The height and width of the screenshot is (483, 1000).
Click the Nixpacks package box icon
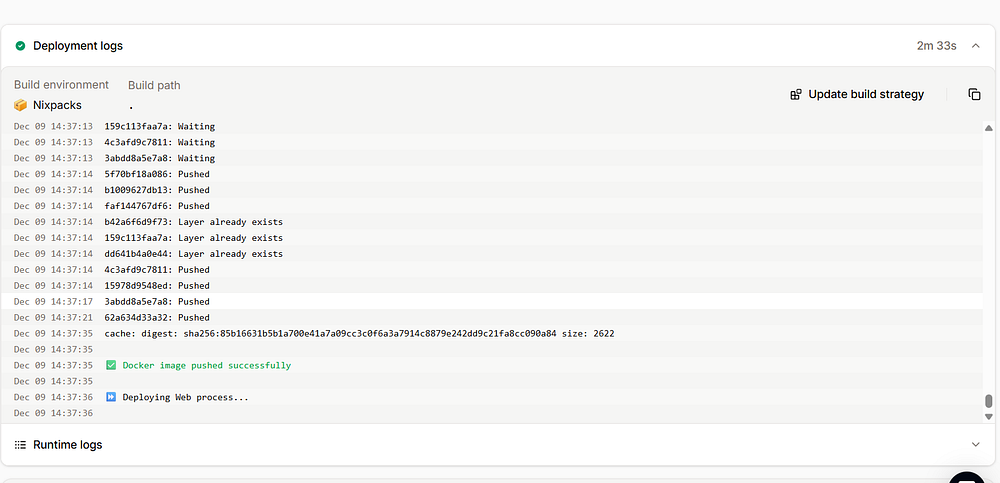tap(20, 105)
